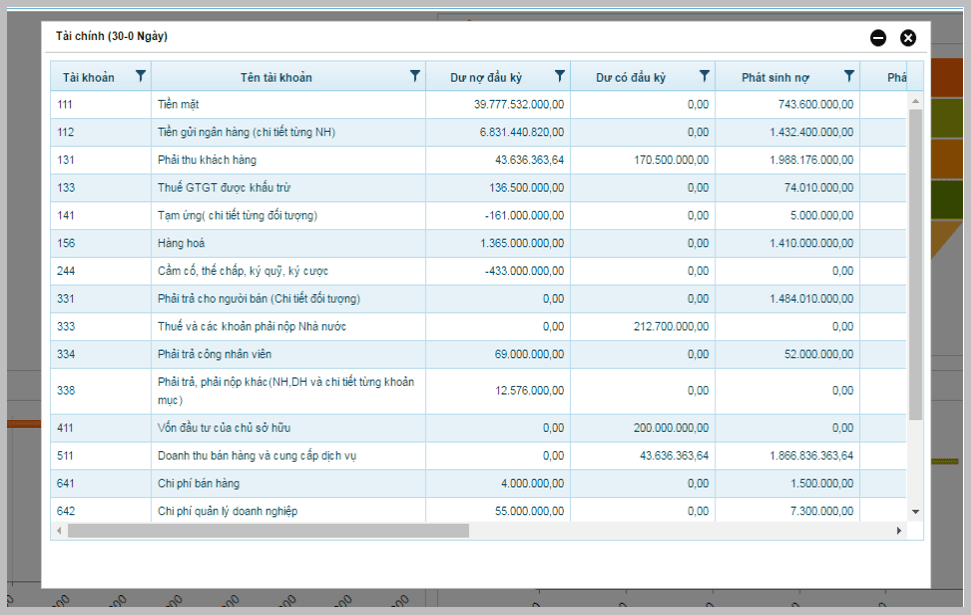Image resolution: width=971 pixels, height=615 pixels.
Task: Select the Hàng hoá account row
Action: click(479, 243)
